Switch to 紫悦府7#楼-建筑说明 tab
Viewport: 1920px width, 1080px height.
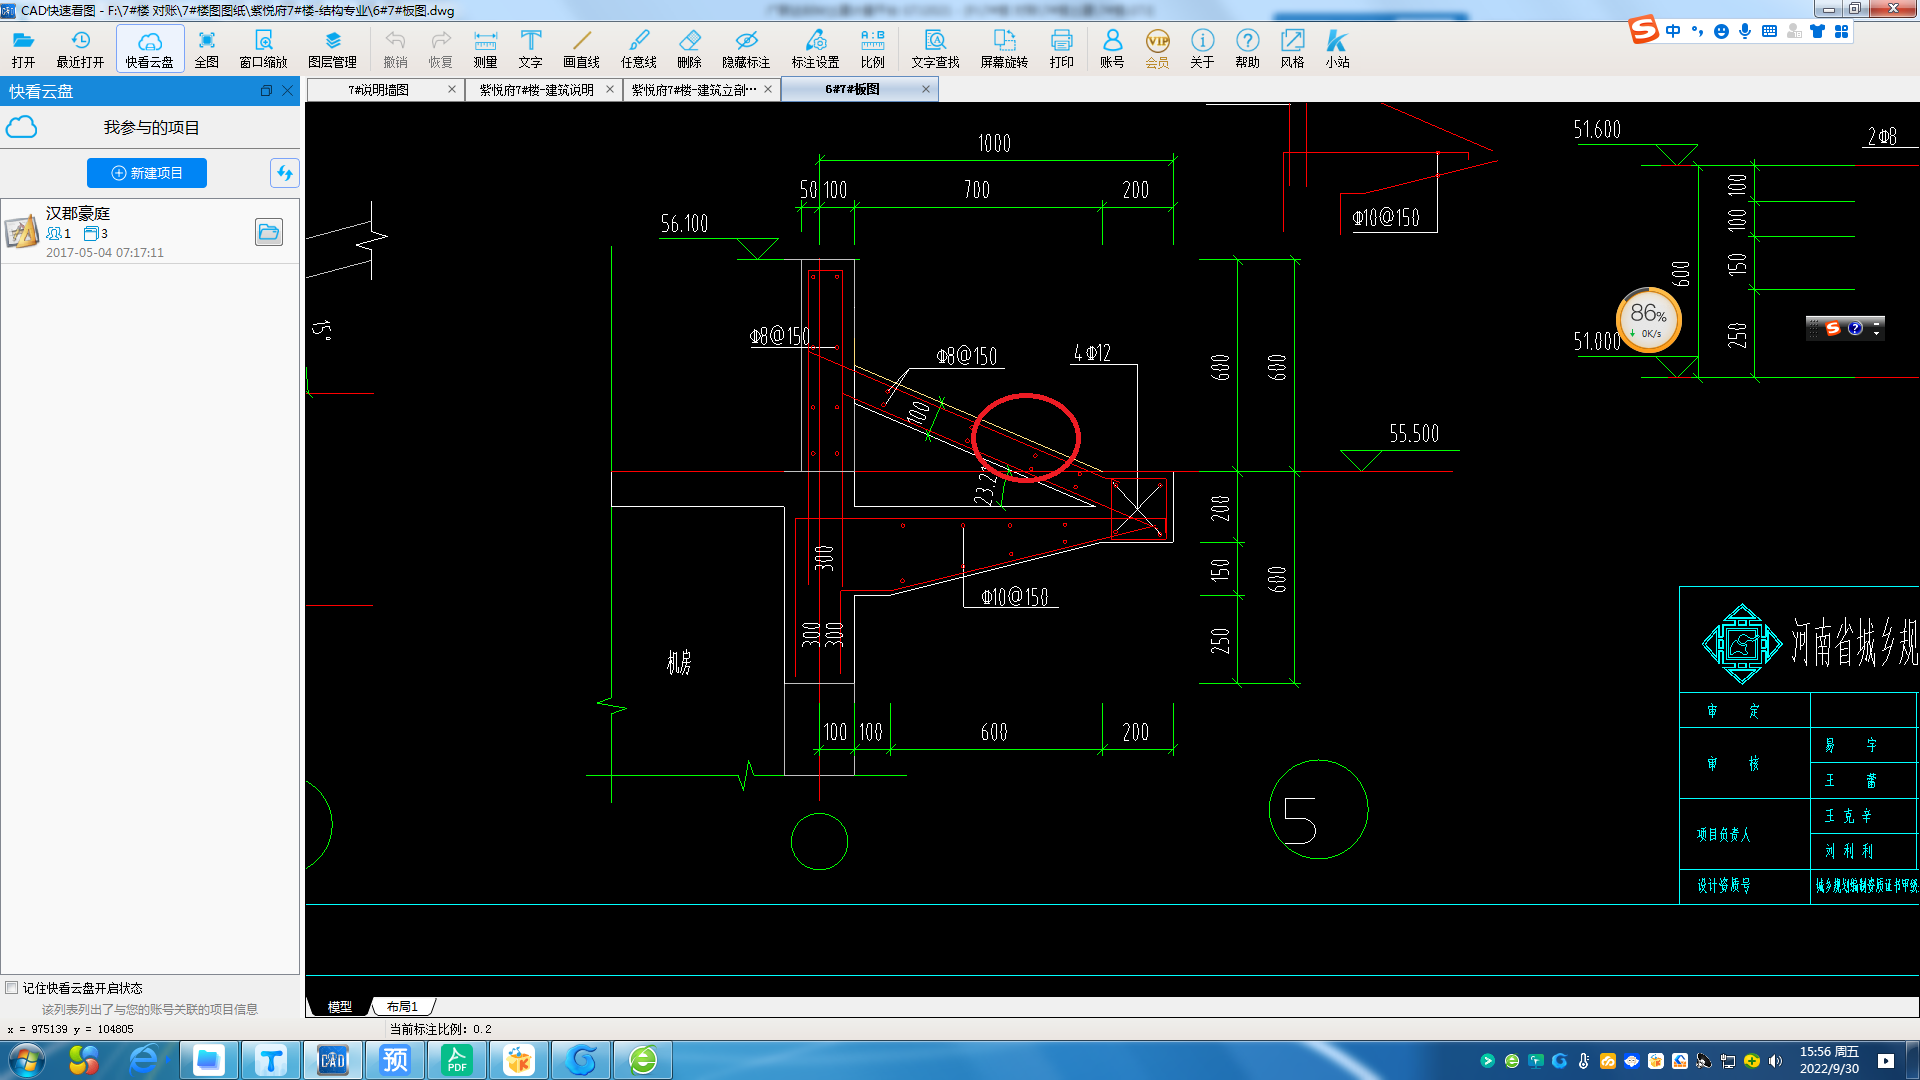tap(538, 88)
